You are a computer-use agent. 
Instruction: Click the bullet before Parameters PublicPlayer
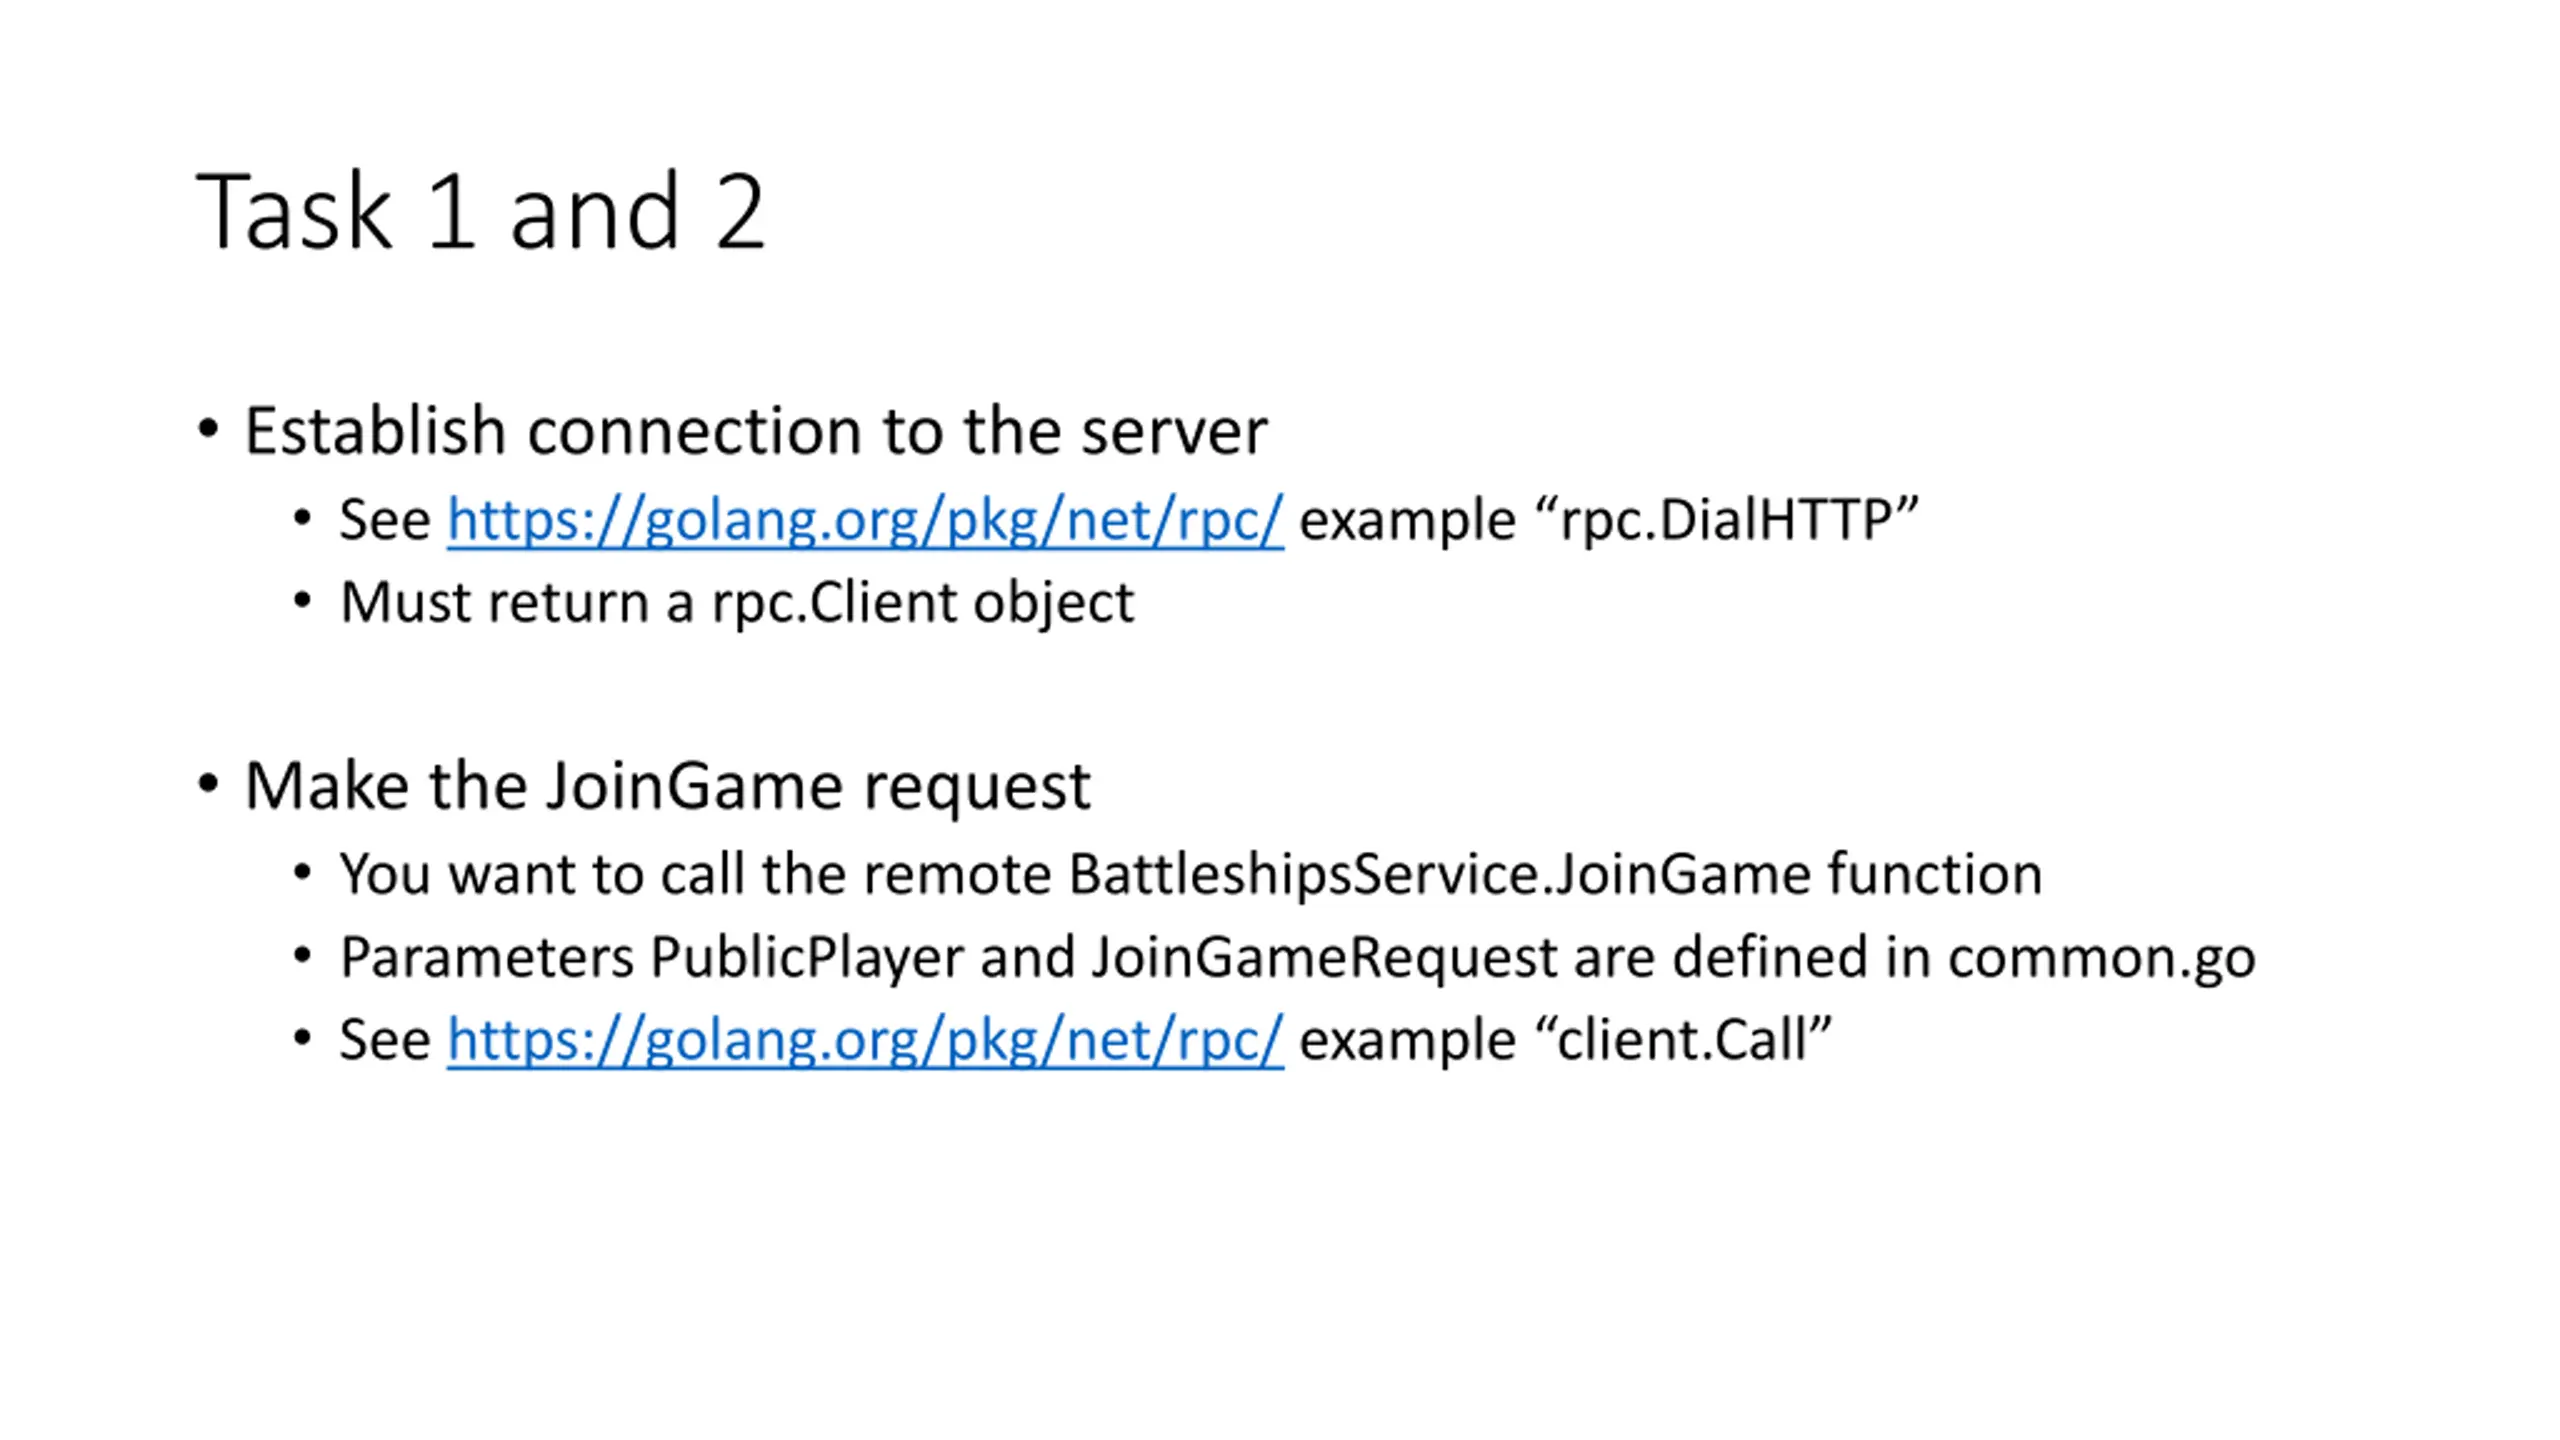point(303,957)
